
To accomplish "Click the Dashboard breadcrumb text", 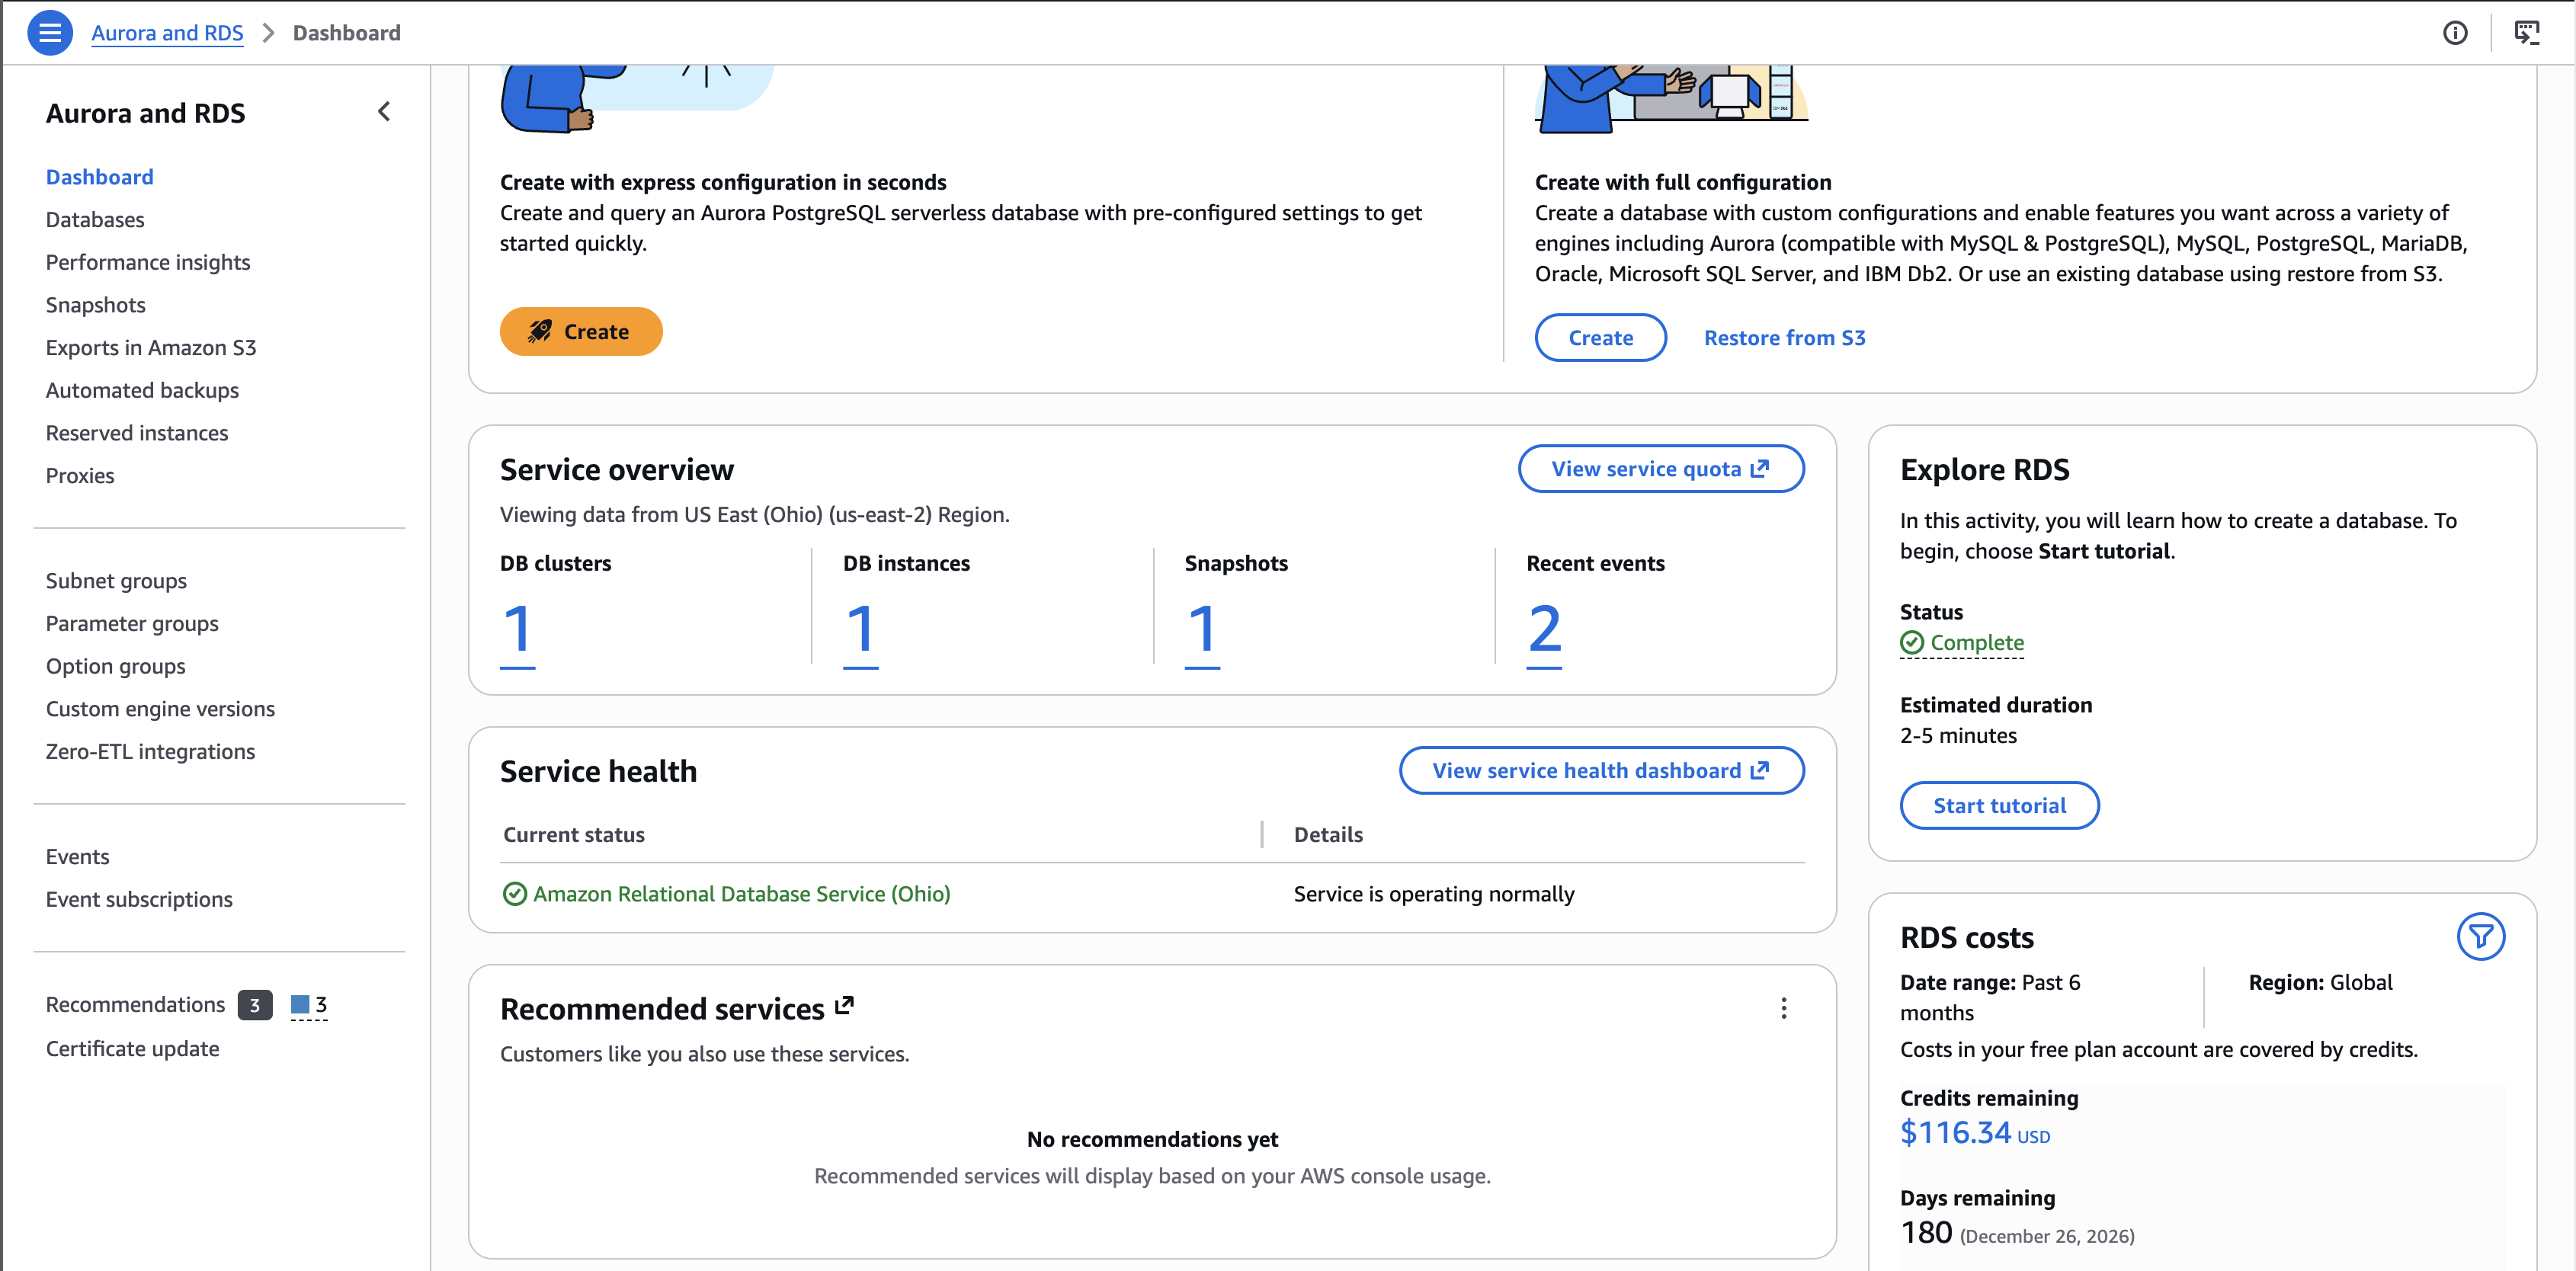I will click(x=346, y=33).
